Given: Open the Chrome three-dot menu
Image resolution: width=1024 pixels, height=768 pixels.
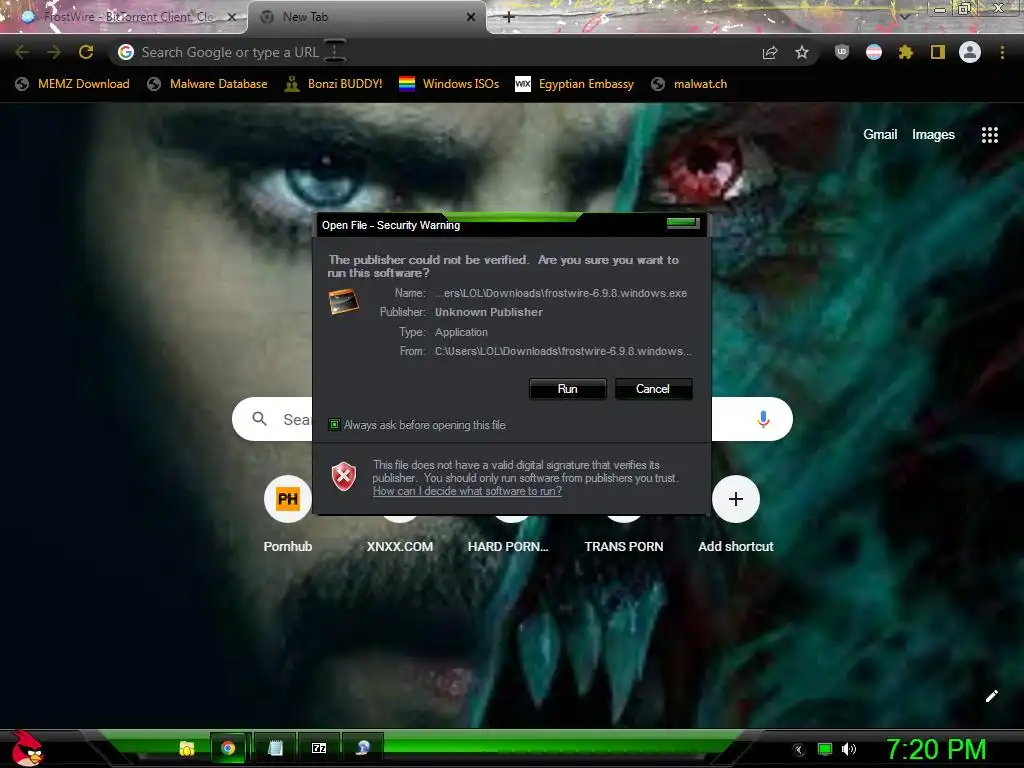Looking at the screenshot, I should (x=1002, y=52).
